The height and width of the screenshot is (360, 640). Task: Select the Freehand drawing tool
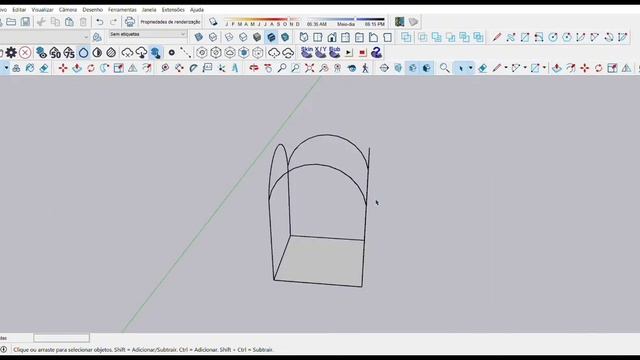tap(510, 37)
